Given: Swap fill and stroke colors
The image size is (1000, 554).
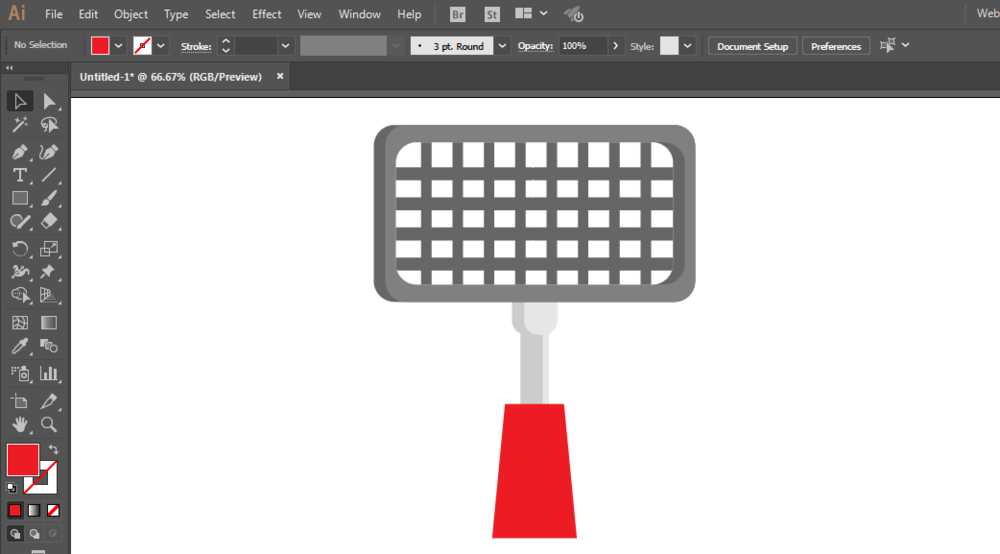Looking at the screenshot, I should tap(53, 449).
